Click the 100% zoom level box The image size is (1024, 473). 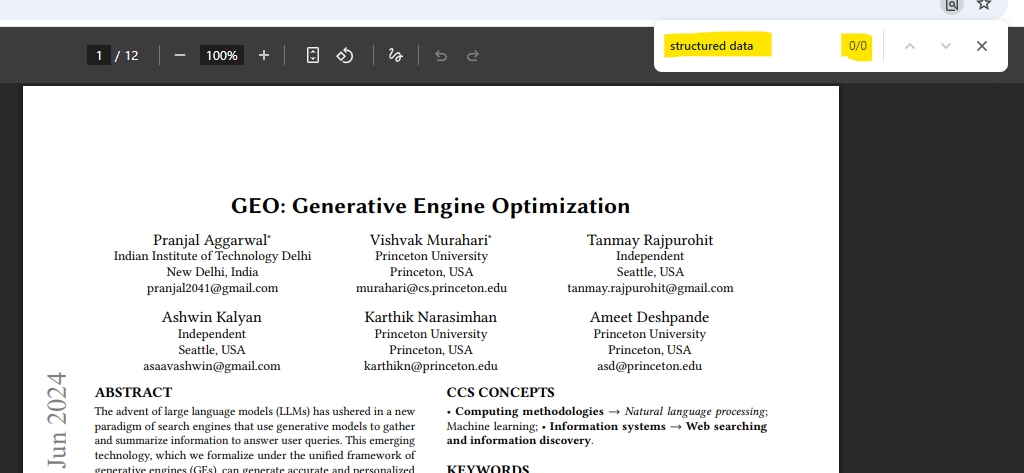221,55
